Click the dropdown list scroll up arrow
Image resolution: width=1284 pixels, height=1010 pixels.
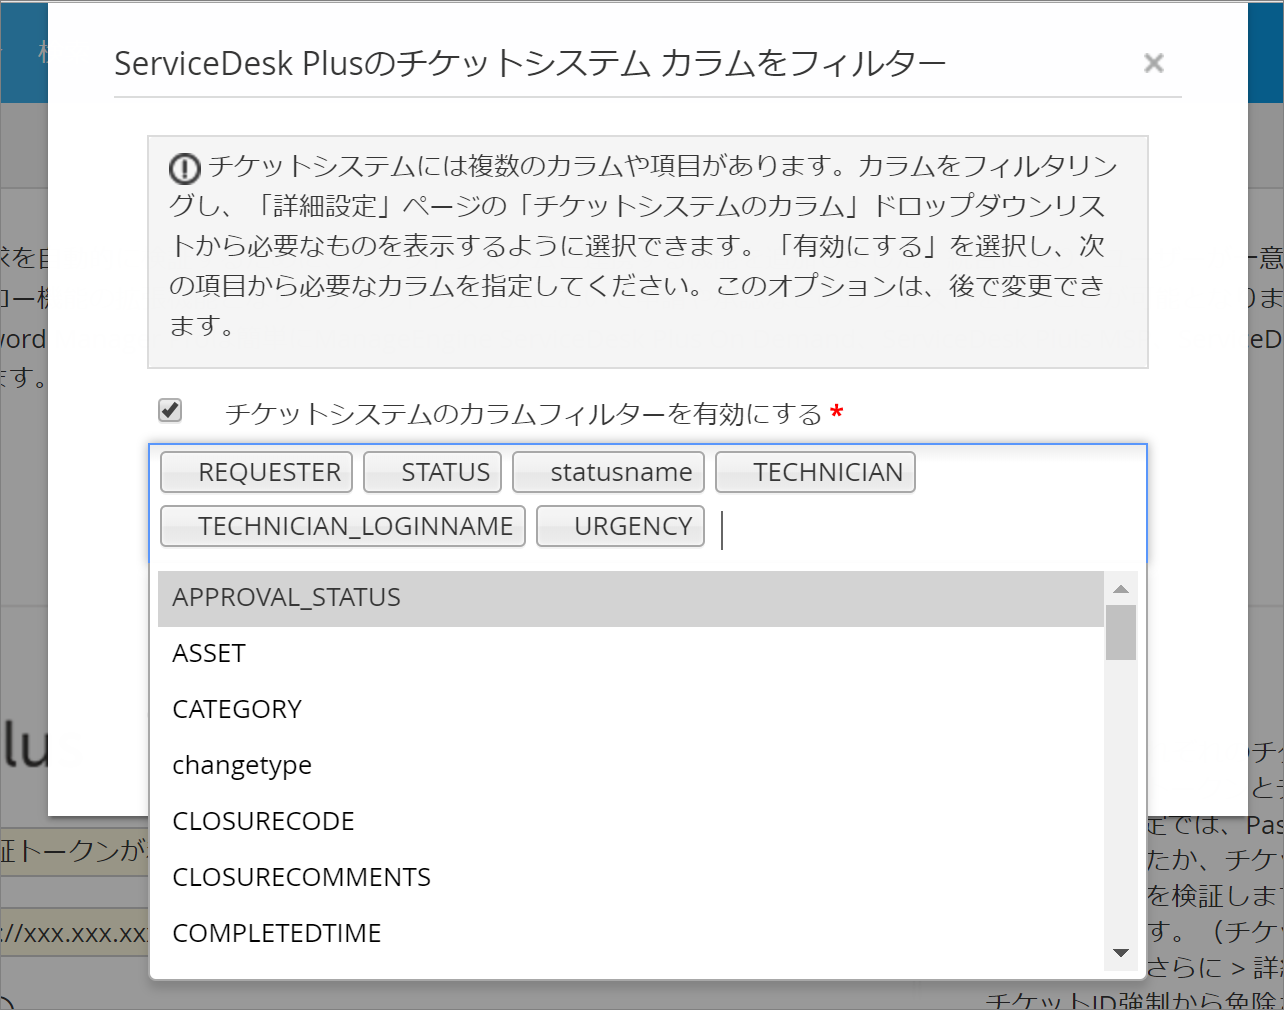(x=1121, y=589)
